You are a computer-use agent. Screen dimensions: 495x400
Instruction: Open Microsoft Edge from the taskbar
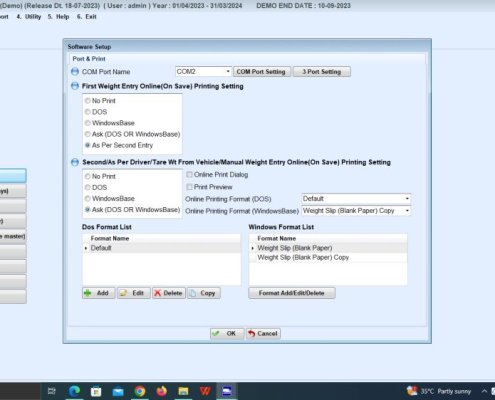pos(74,391)
